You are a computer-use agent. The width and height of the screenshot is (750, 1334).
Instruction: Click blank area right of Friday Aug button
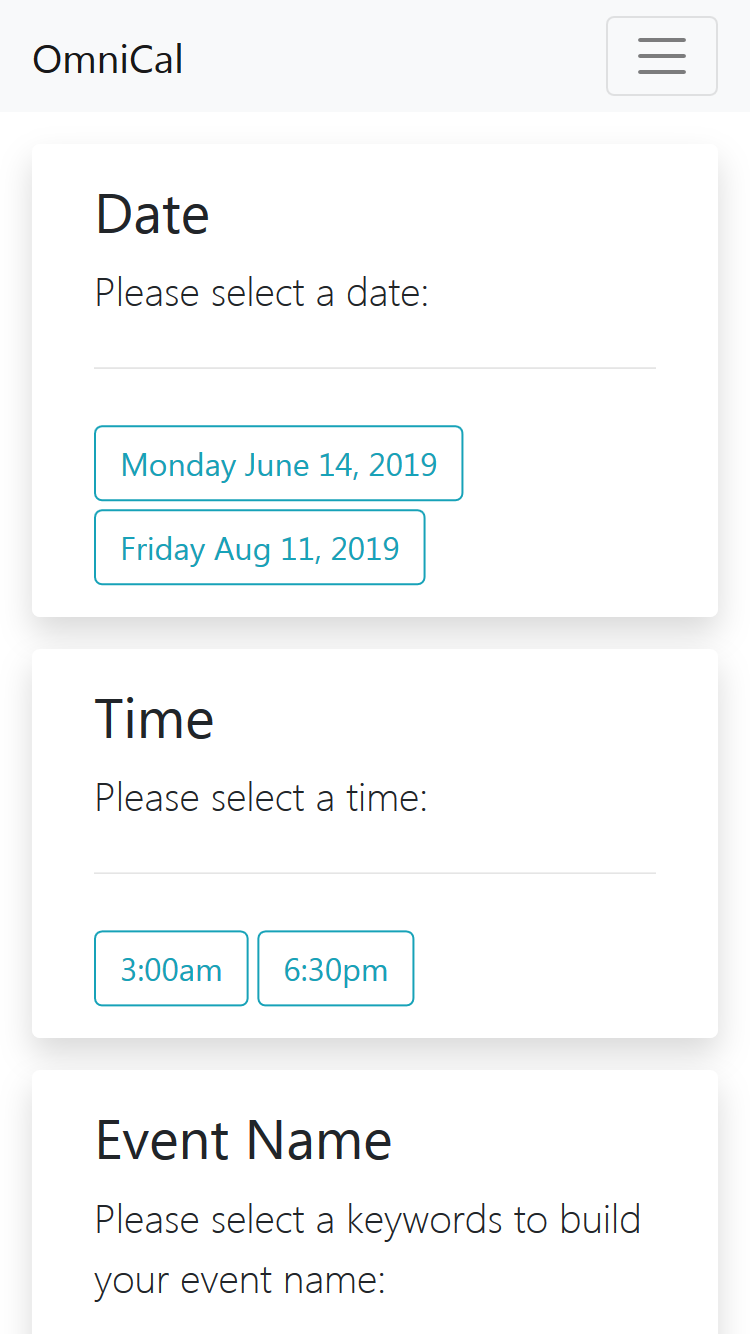541,547
